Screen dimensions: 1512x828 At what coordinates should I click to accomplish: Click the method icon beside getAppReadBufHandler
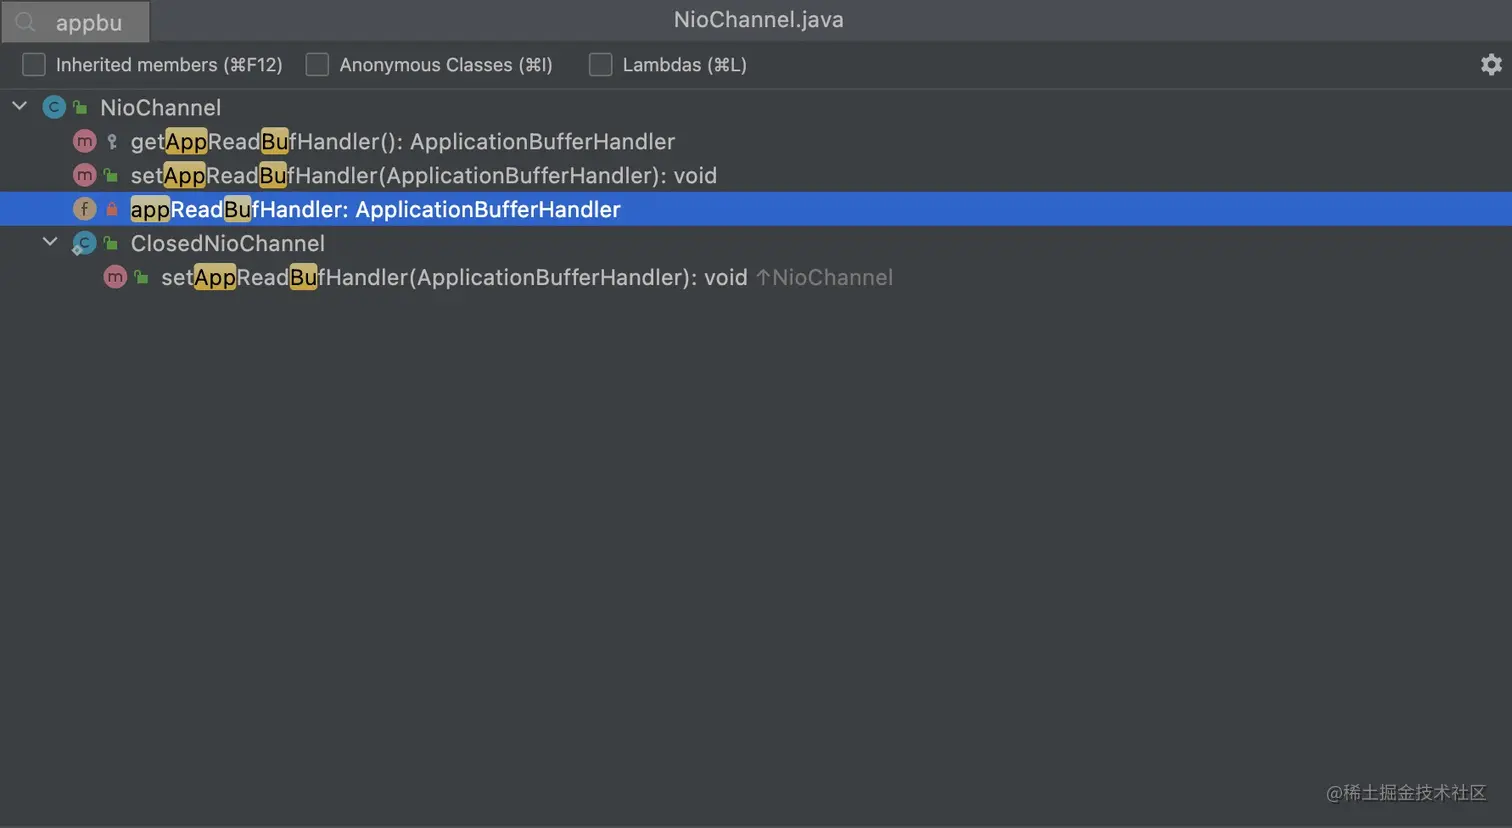(85, 141)
